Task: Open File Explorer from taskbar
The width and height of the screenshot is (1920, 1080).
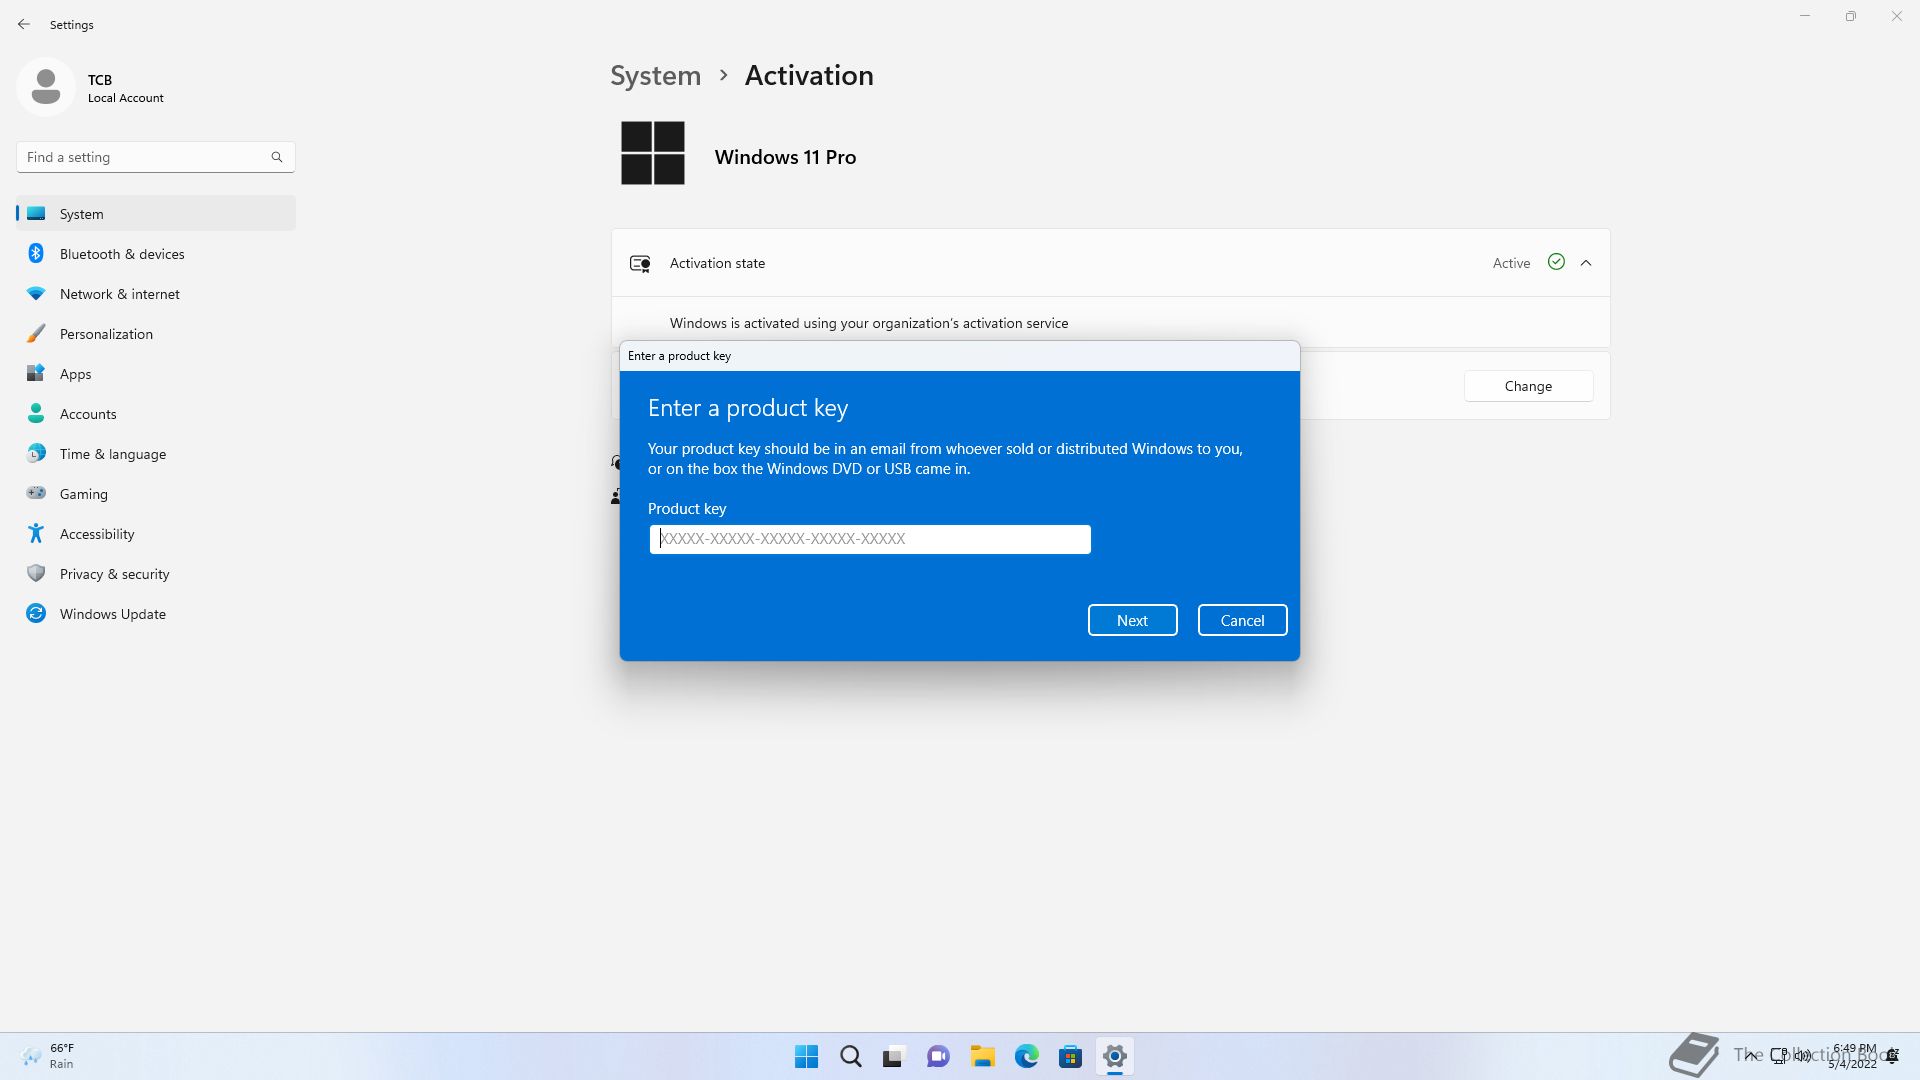Action: (x=982, y=1056)
